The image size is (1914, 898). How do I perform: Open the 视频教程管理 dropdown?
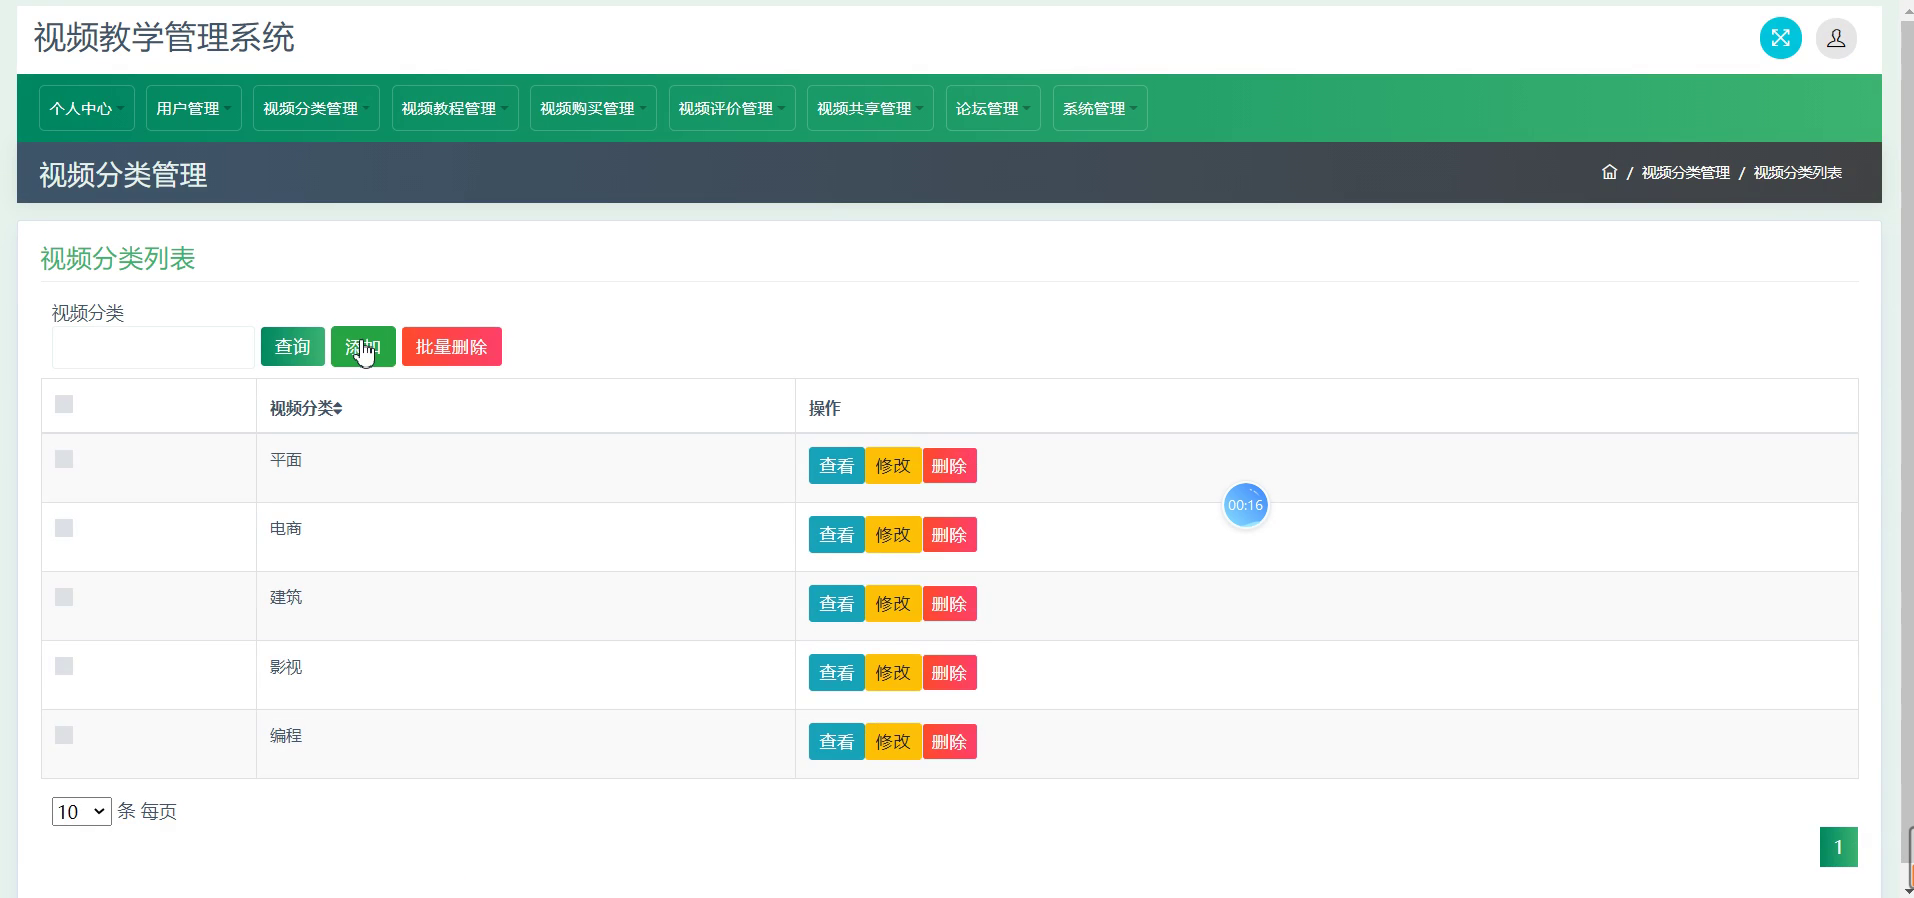coord(454,108)
